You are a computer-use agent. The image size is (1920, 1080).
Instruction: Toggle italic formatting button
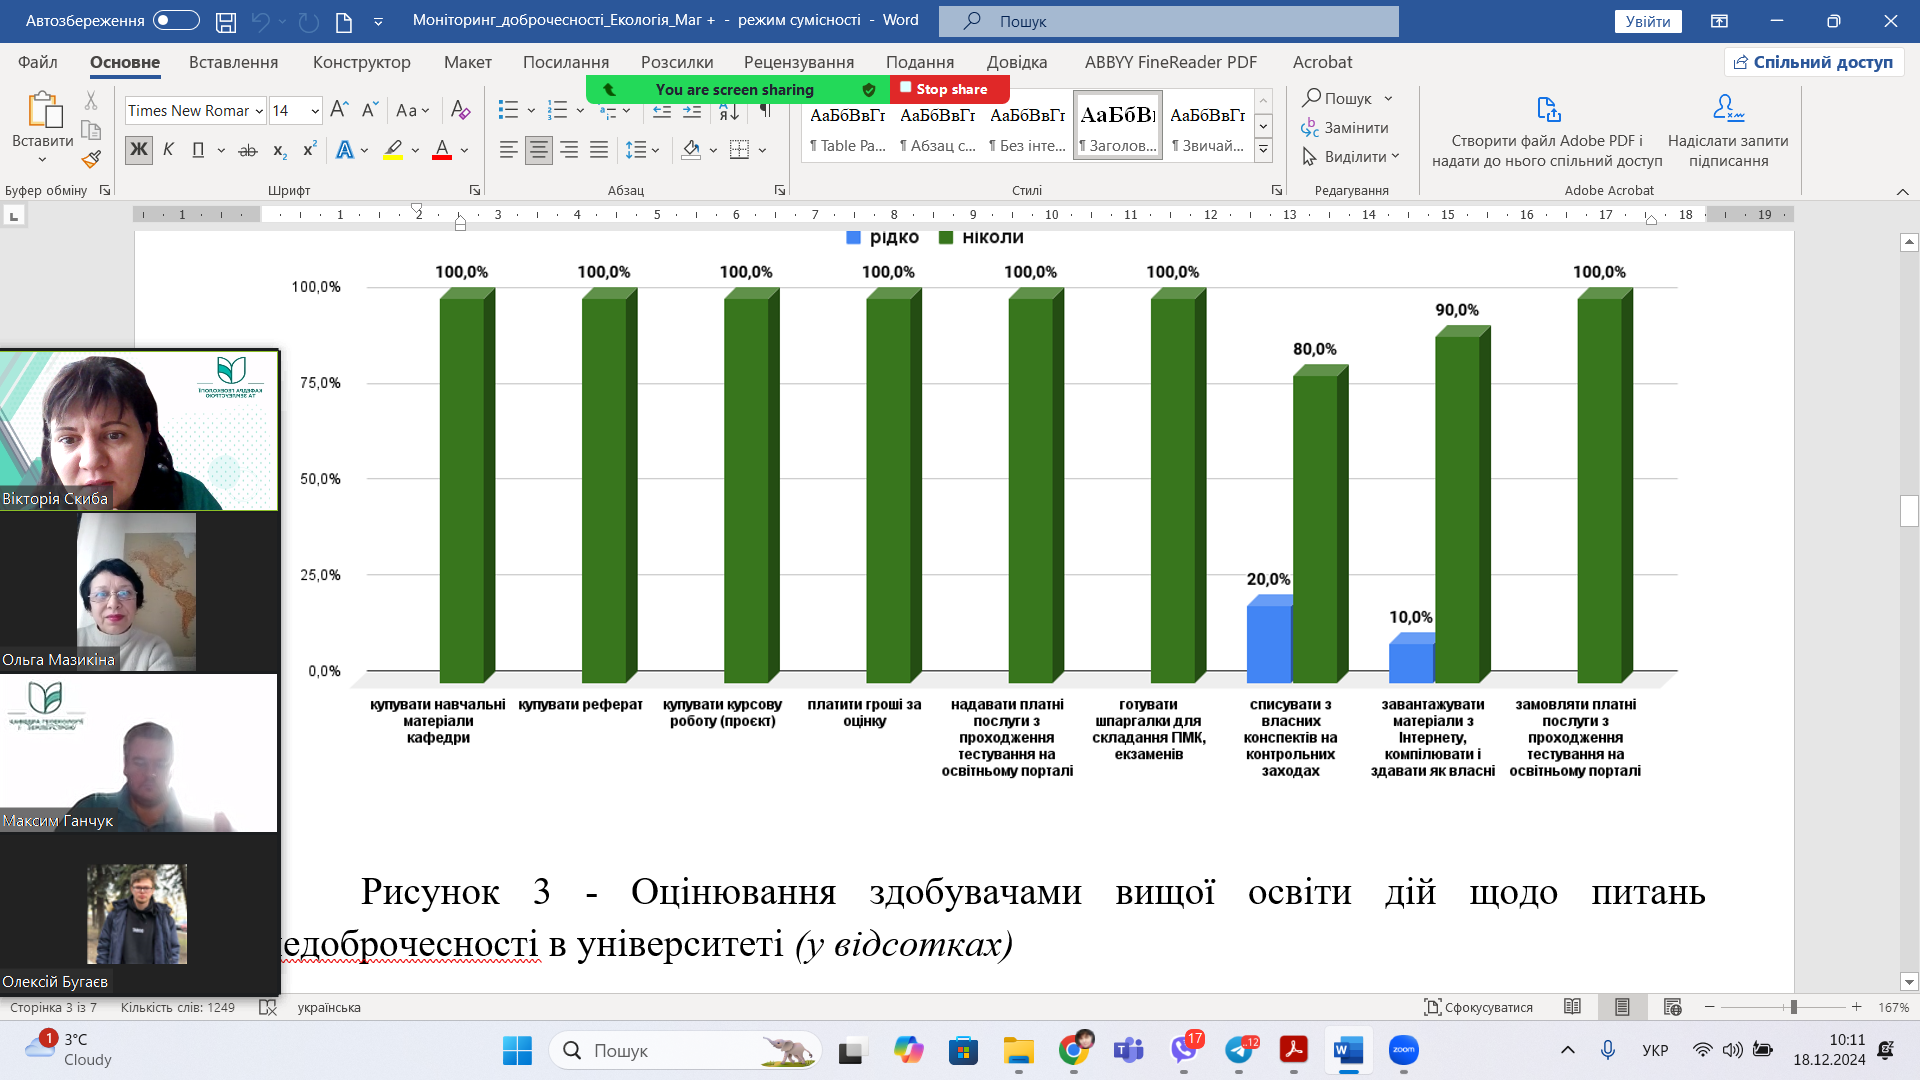[x=168, y=150]
